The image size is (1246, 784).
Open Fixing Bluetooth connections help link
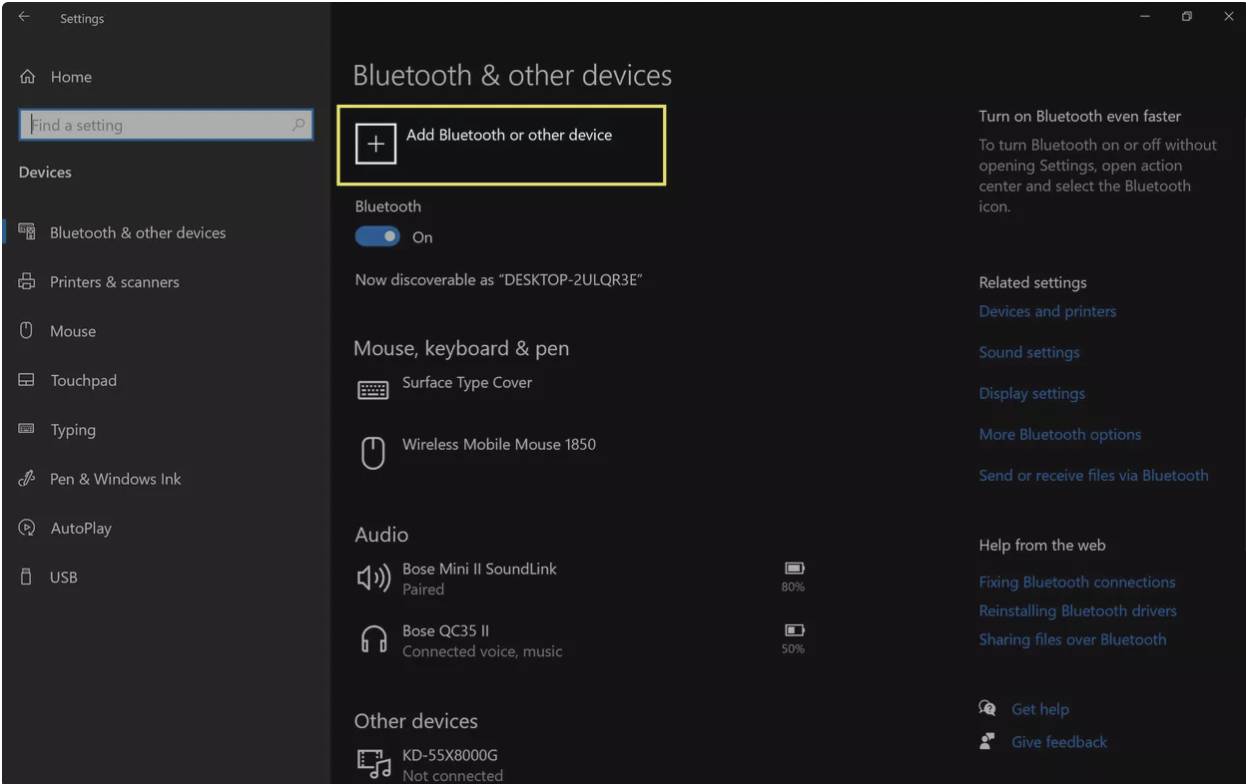(1077, 582)
